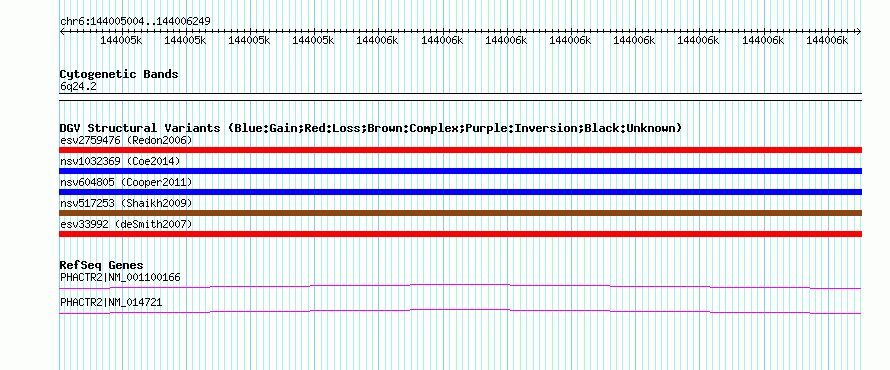Click the blue bar under nsv1032369
Screen dimensions: 890x370
click(x=460, y=171)
